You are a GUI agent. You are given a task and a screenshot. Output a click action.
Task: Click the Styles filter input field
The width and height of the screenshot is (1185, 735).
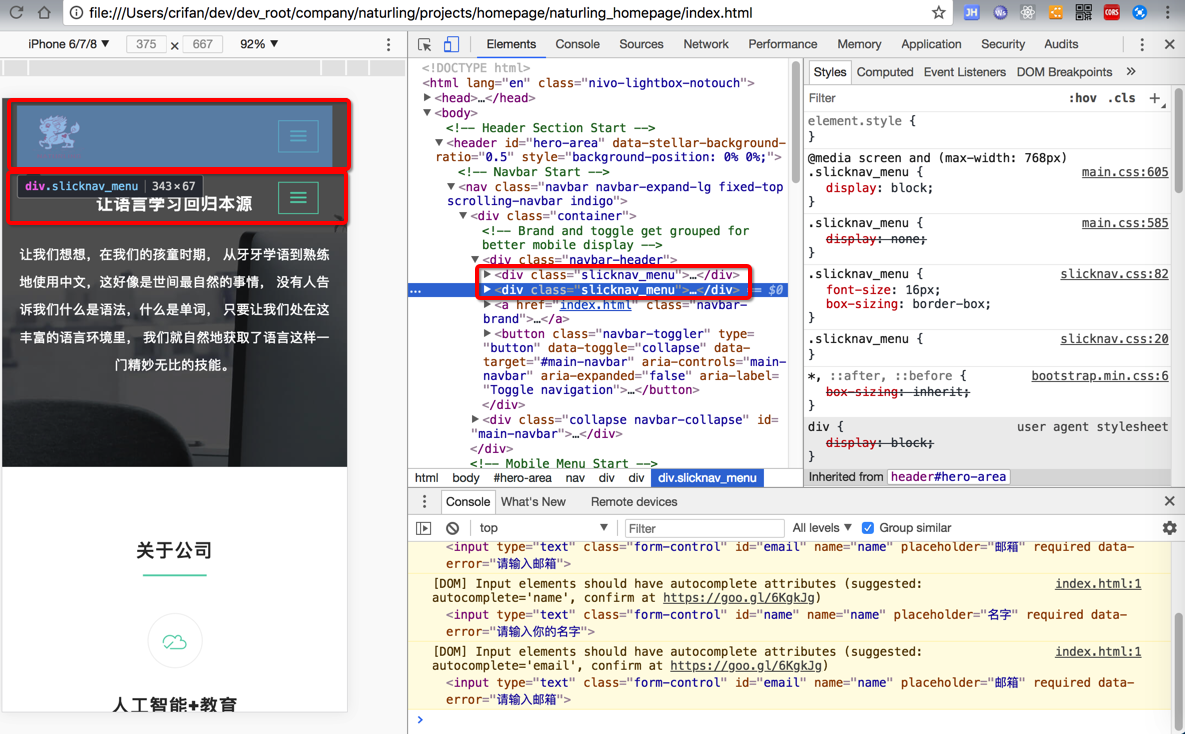pos(933,97)
